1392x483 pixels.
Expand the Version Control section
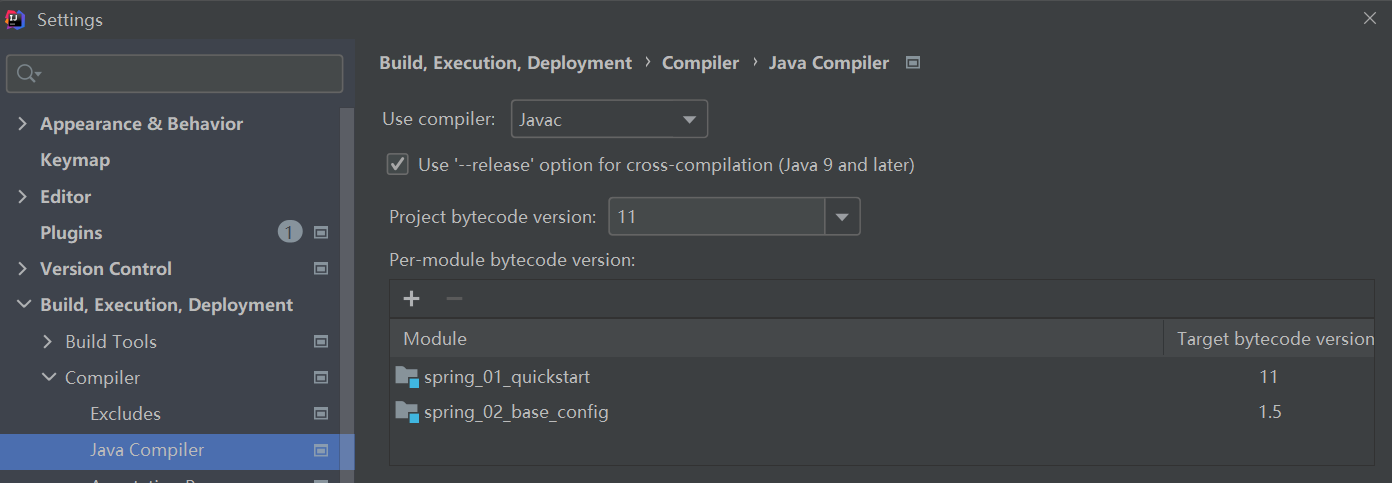tap(23, 269)
